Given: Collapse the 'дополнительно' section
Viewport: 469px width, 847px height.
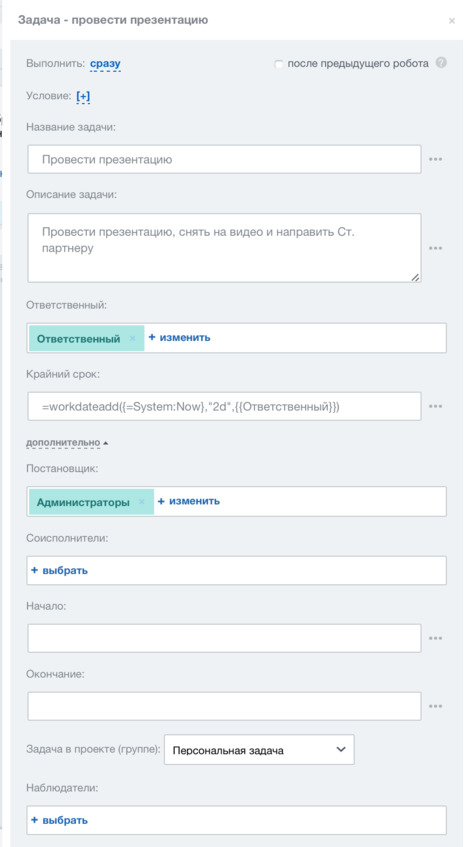Looking at the screenshot, I should point(67,442).
